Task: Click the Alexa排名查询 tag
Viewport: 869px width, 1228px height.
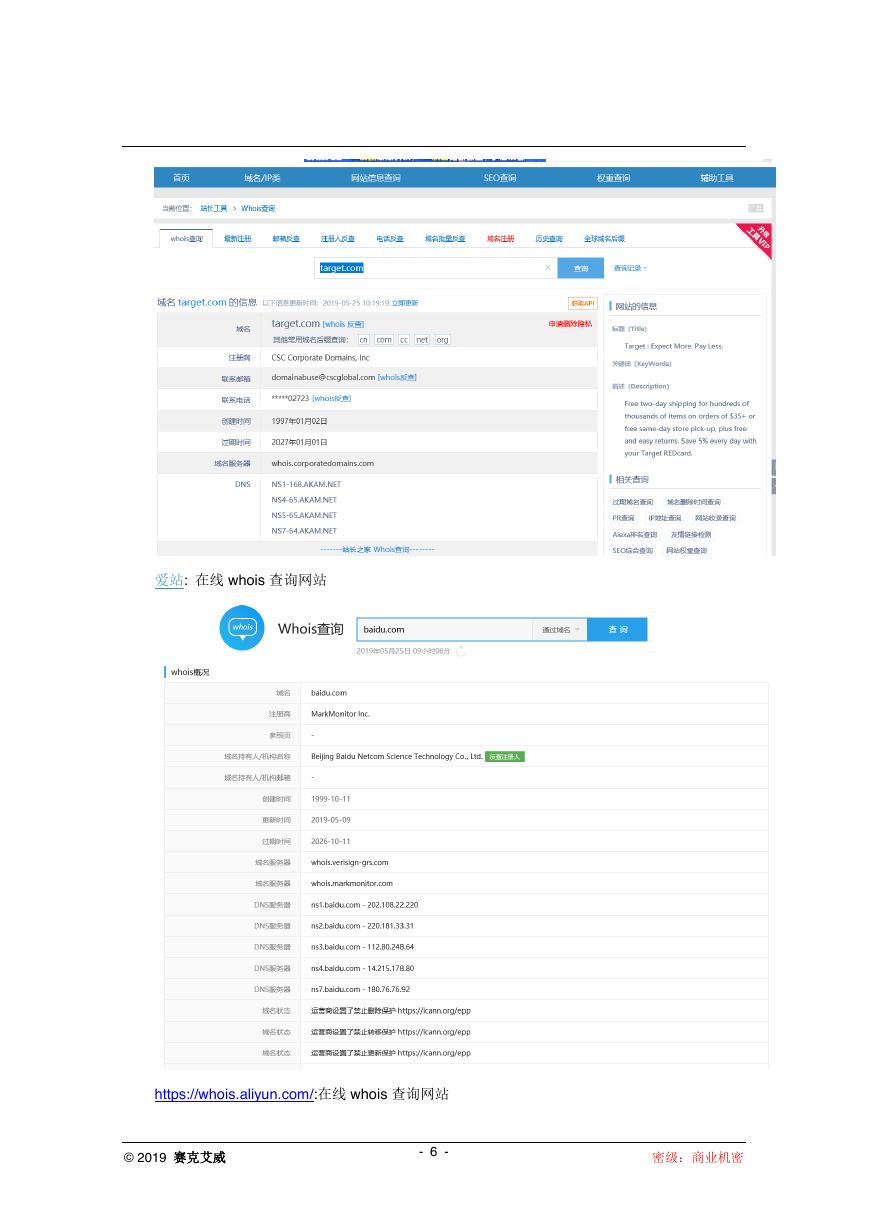Action: 635,535
